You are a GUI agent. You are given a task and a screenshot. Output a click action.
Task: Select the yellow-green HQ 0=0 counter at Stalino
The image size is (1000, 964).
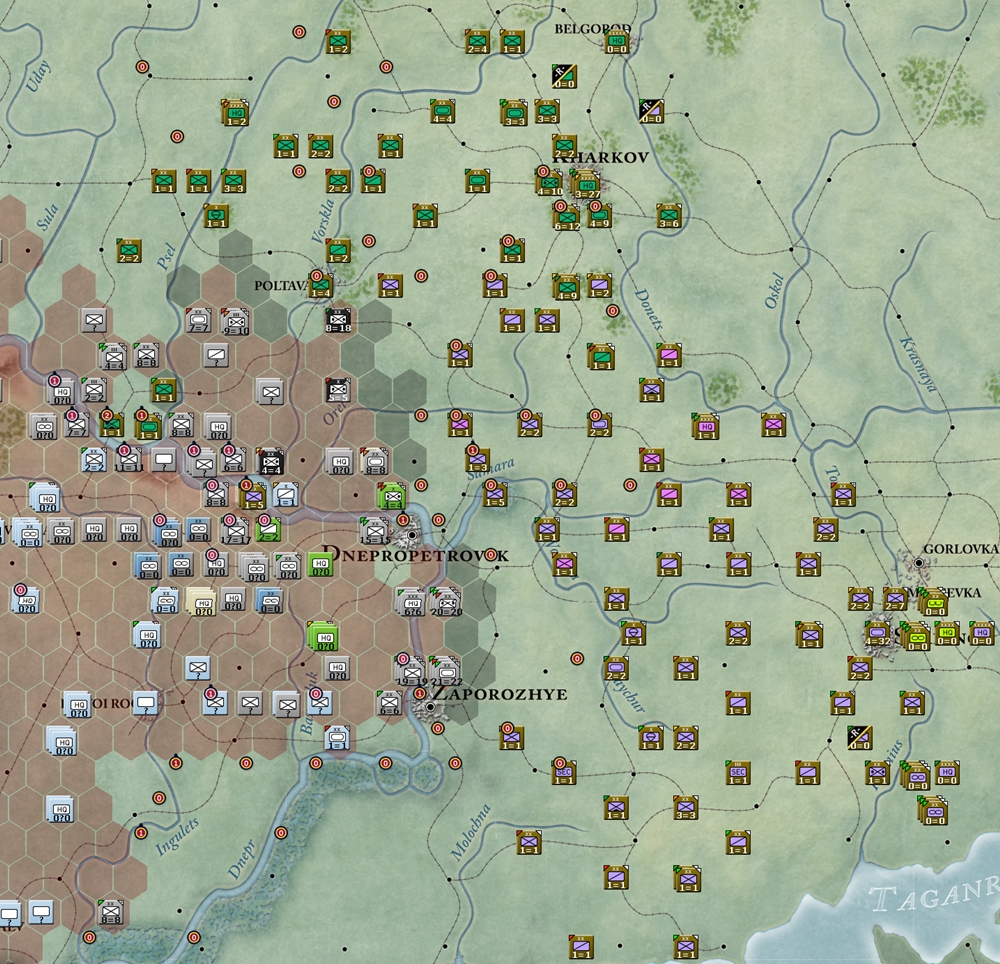[x=947, y=633]
